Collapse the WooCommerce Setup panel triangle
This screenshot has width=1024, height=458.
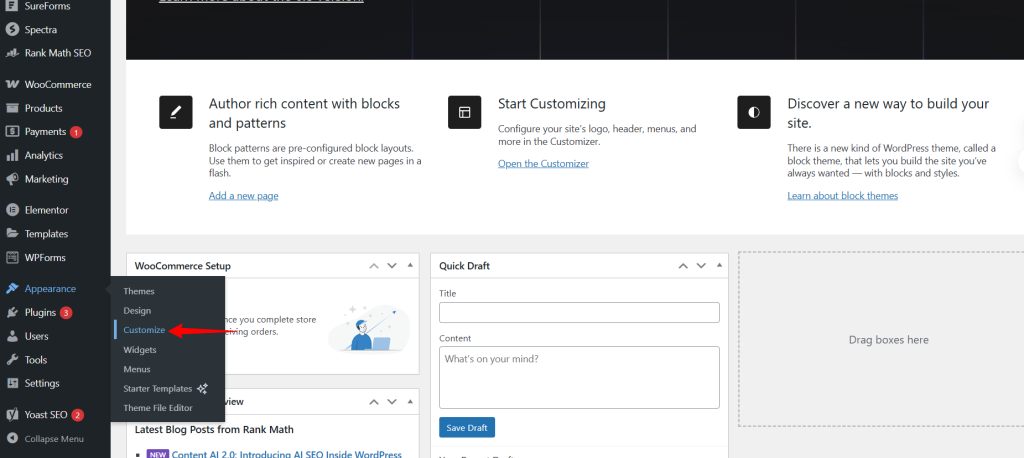coord(410,265)
